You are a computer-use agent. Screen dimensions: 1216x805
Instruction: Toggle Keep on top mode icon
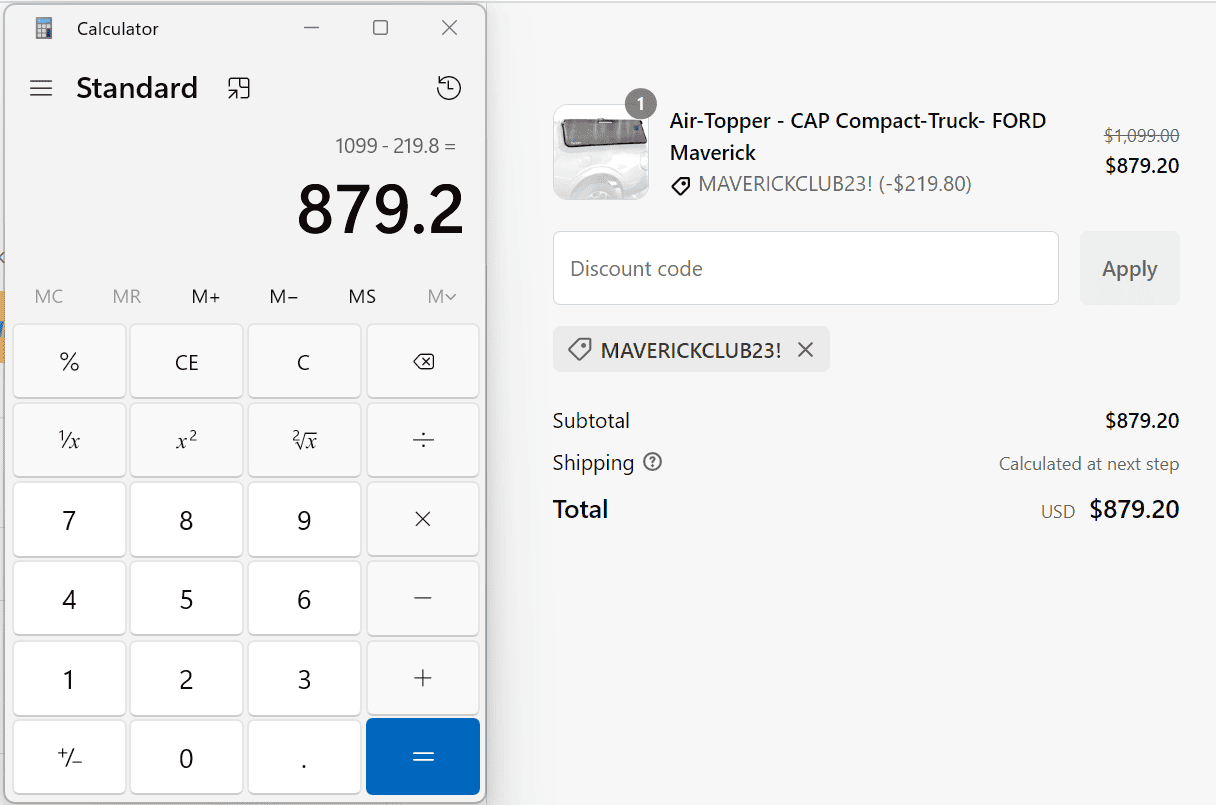(x=238, y=88)
